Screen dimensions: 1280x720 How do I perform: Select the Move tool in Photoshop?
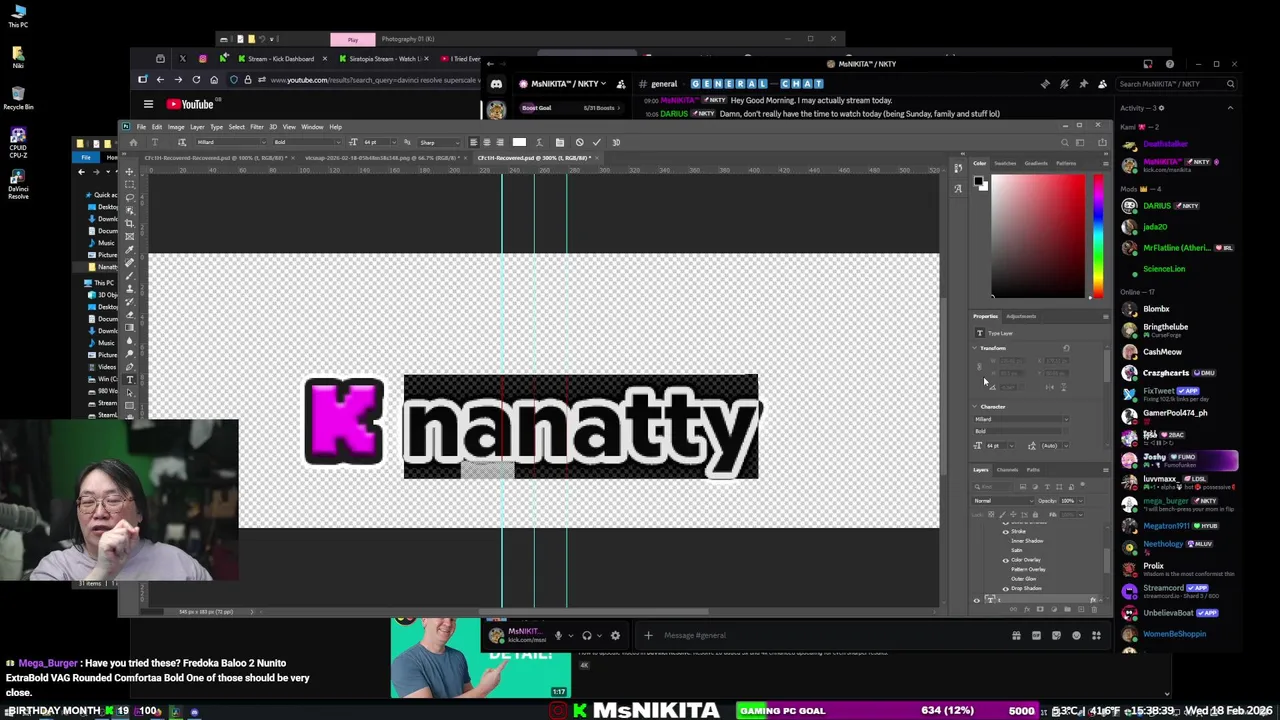coord(130,172)
